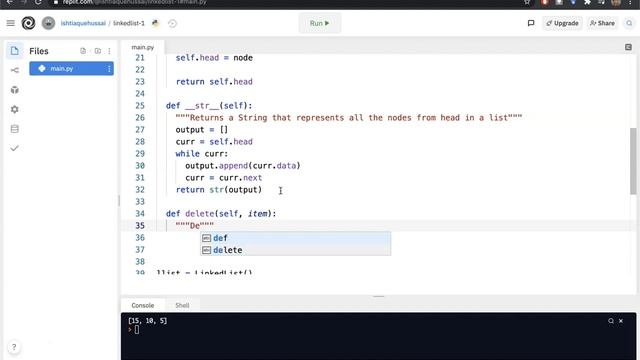Choose the 'delete' autocomplete suggestion
Screen dimensions: 640x360
pos(295,250)
